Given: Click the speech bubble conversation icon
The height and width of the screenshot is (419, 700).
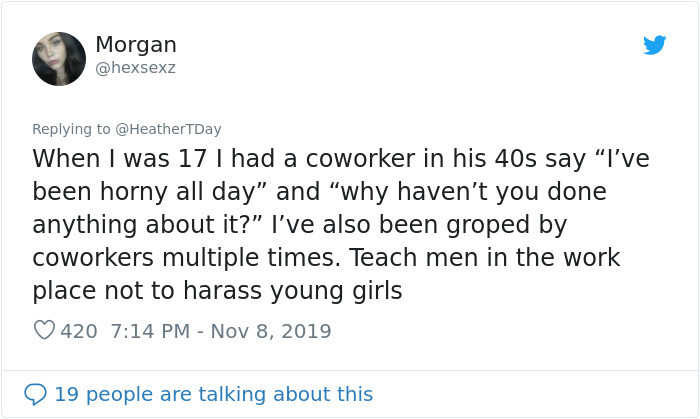Looking at the screenshot, I should (x=35, y=394).
